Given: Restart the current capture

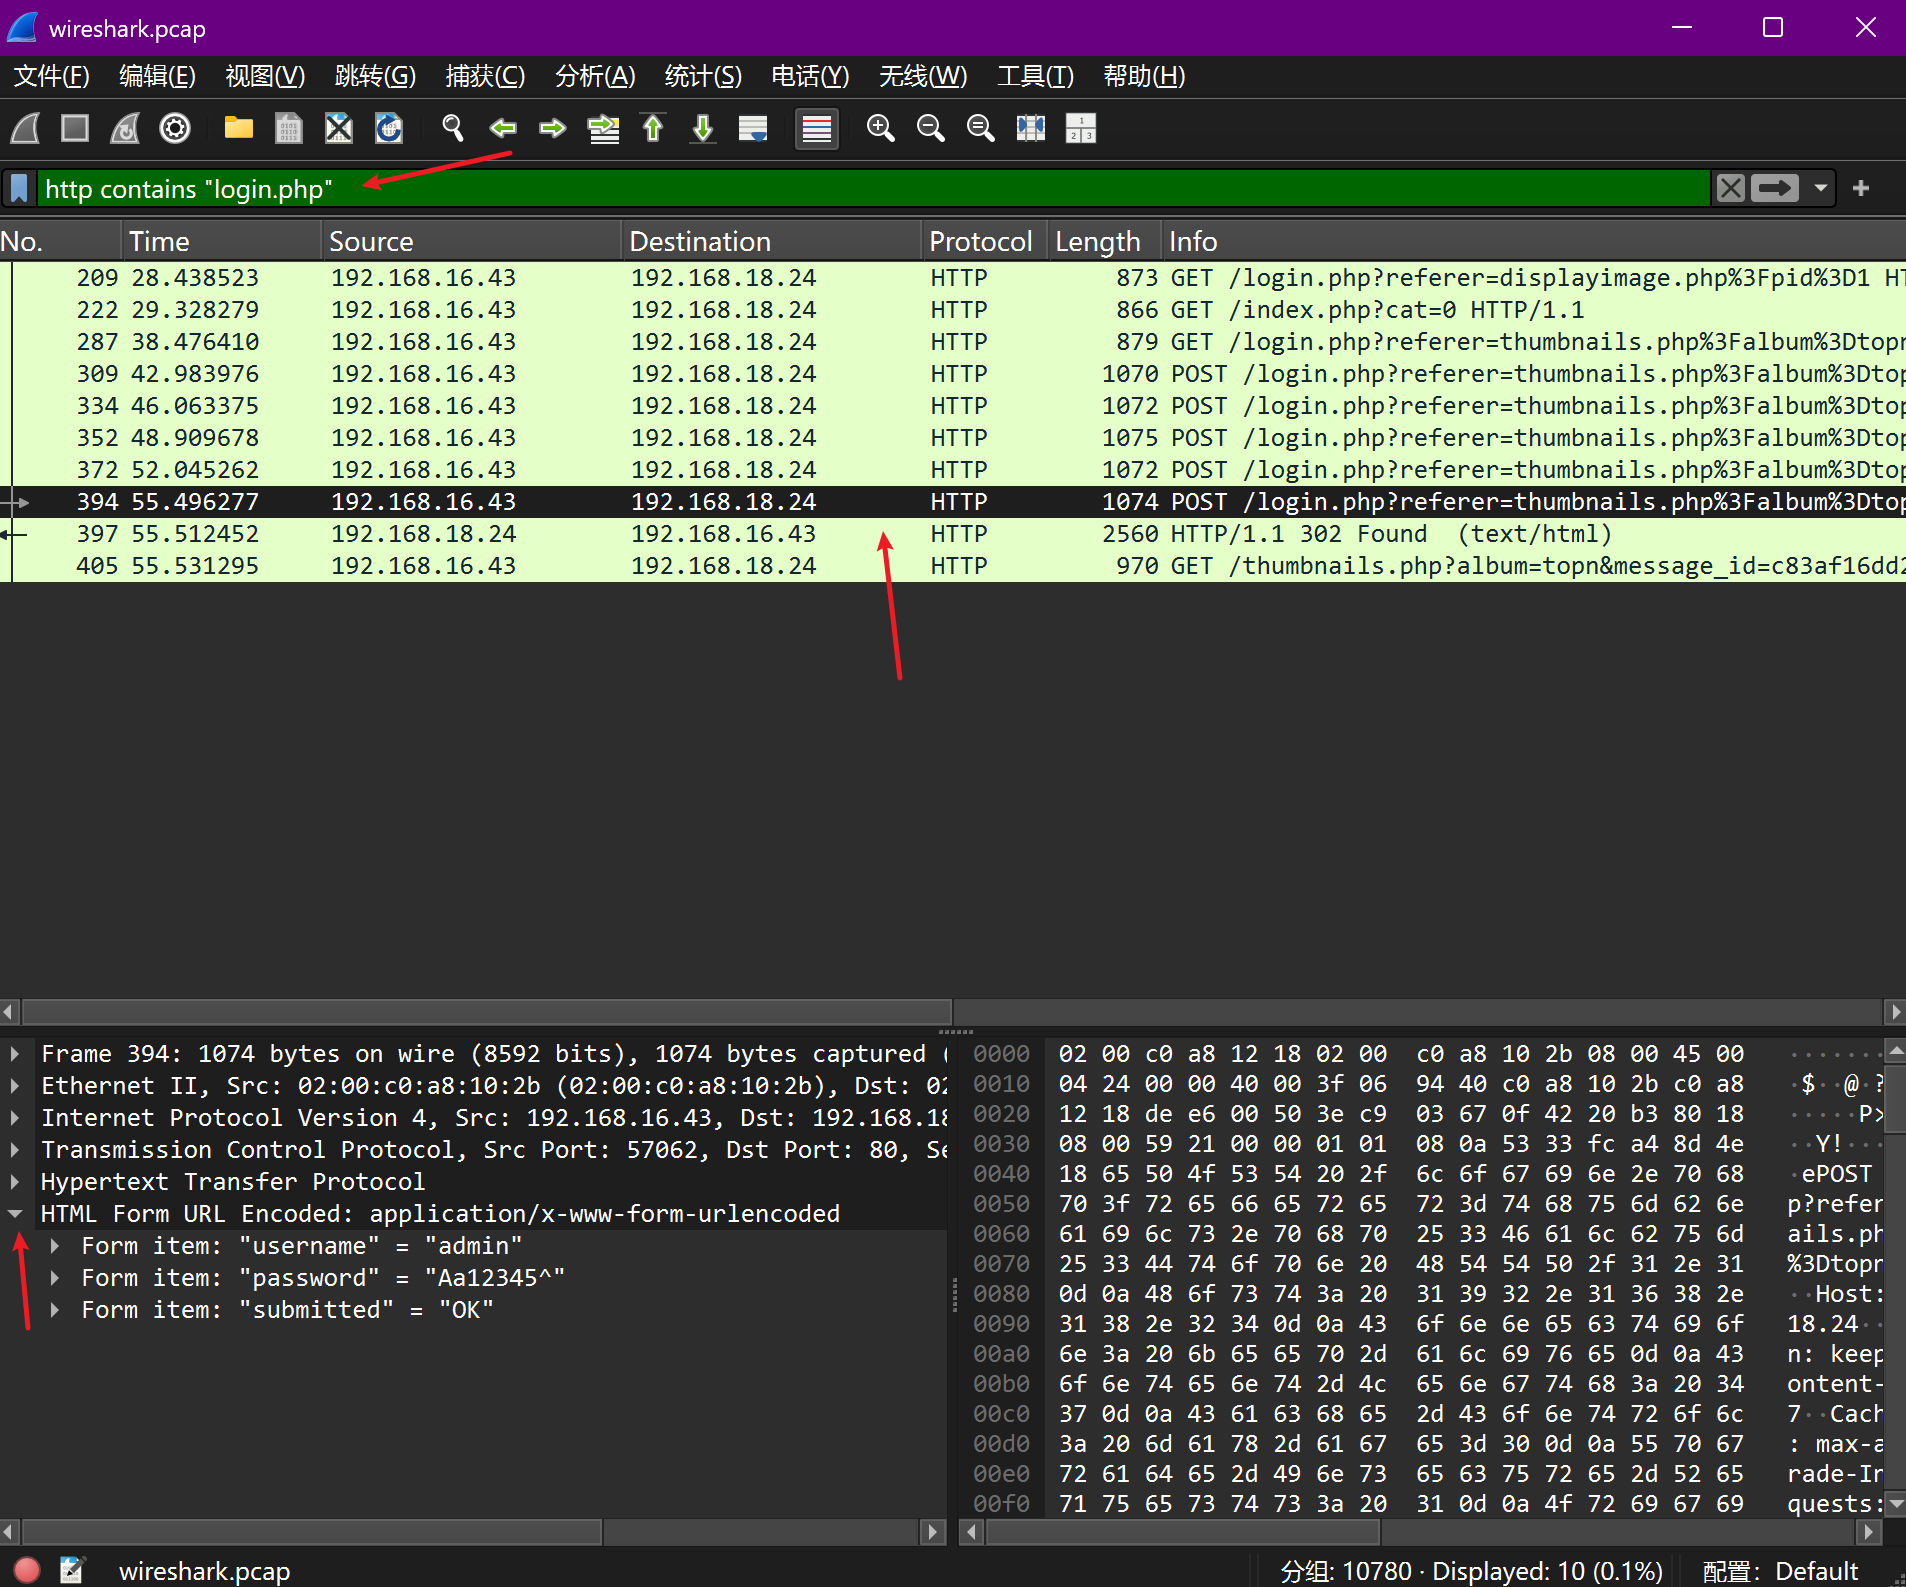Looking at the screenshot, I should [125, 128].
